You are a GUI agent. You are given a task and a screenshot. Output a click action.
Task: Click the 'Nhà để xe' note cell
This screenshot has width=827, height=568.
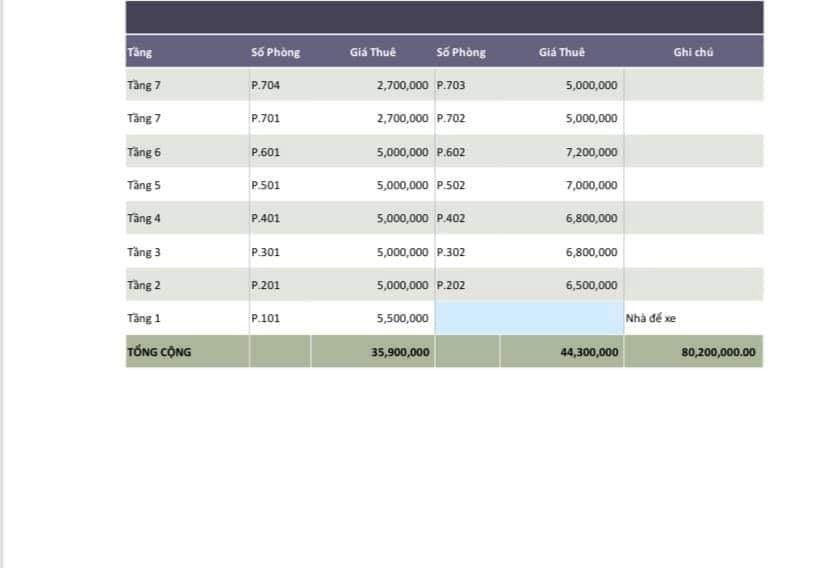click(x=650, y=319)
